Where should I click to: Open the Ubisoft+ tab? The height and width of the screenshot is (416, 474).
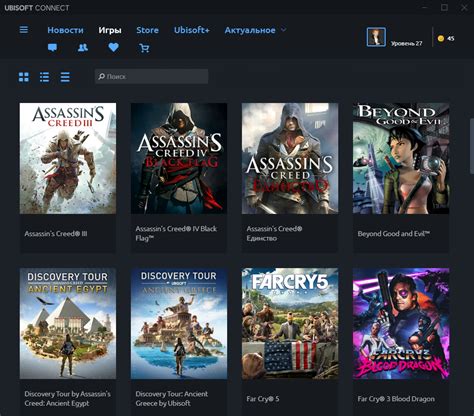point(192,30)
